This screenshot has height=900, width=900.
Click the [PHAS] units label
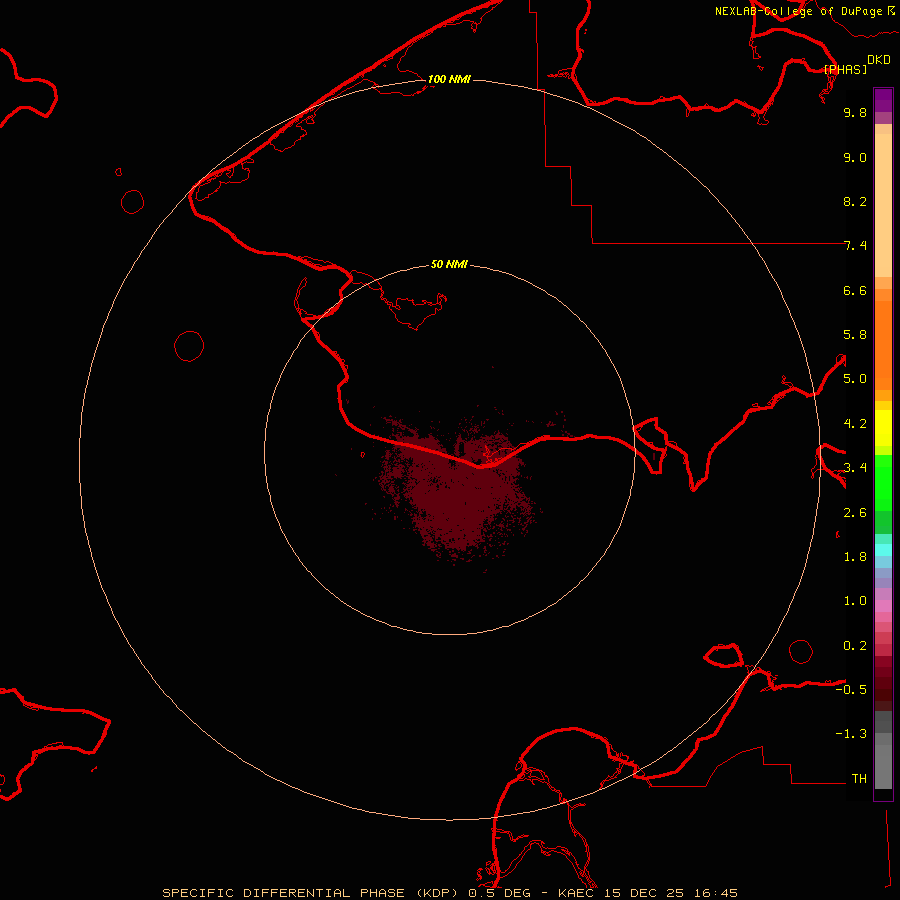click(x=846, y=69)
